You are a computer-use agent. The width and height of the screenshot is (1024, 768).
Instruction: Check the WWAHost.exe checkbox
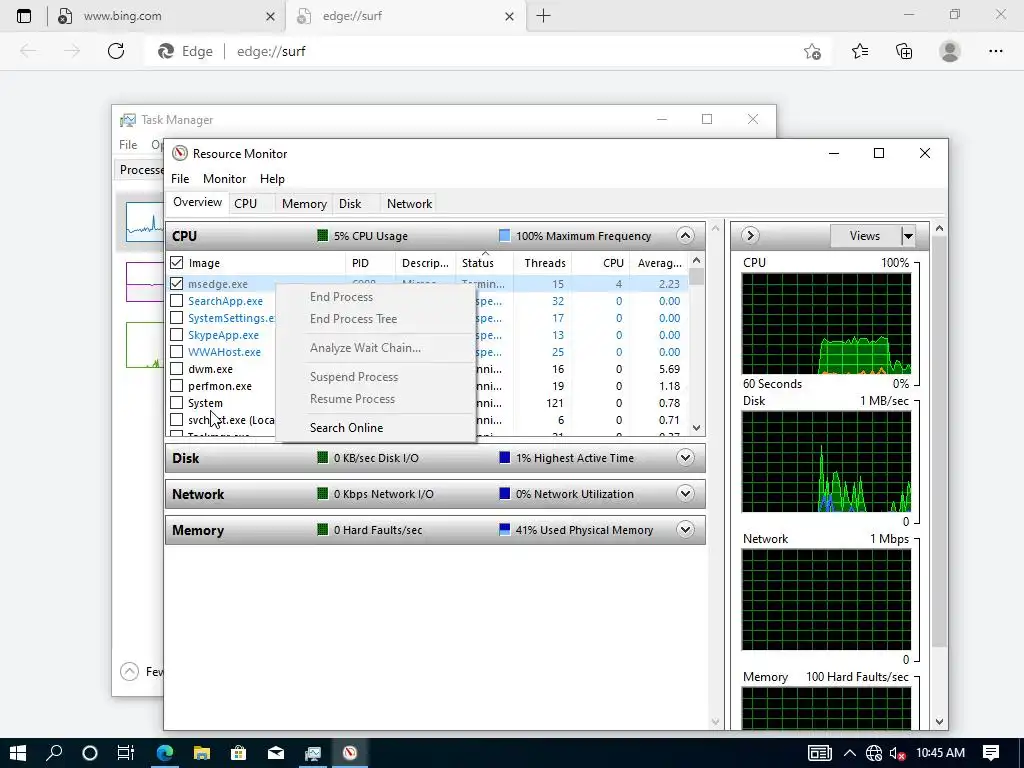pyautogui.click(x=176, y=351)
